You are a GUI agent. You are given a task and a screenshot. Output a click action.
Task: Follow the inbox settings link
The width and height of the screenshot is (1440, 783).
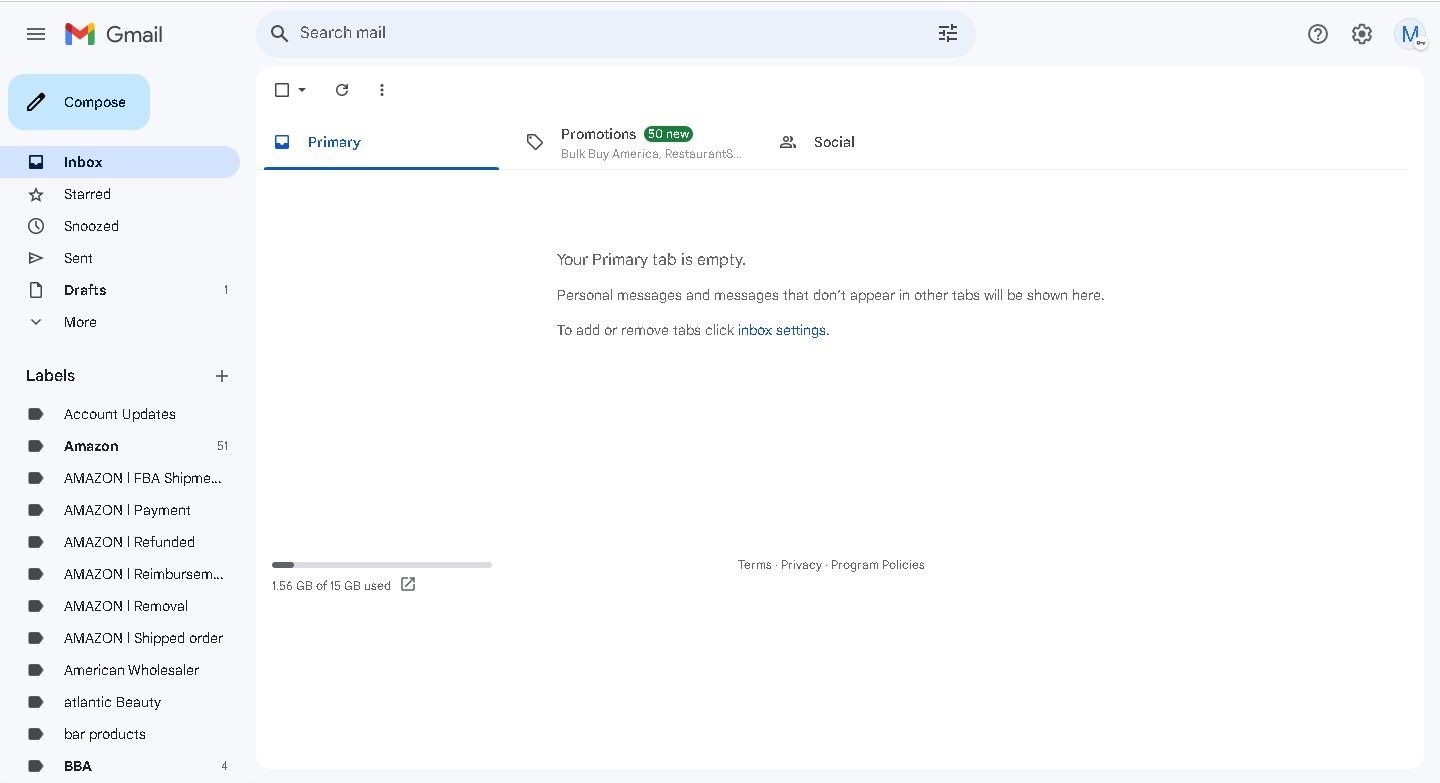pyautogui.click(x=782, y=330)
